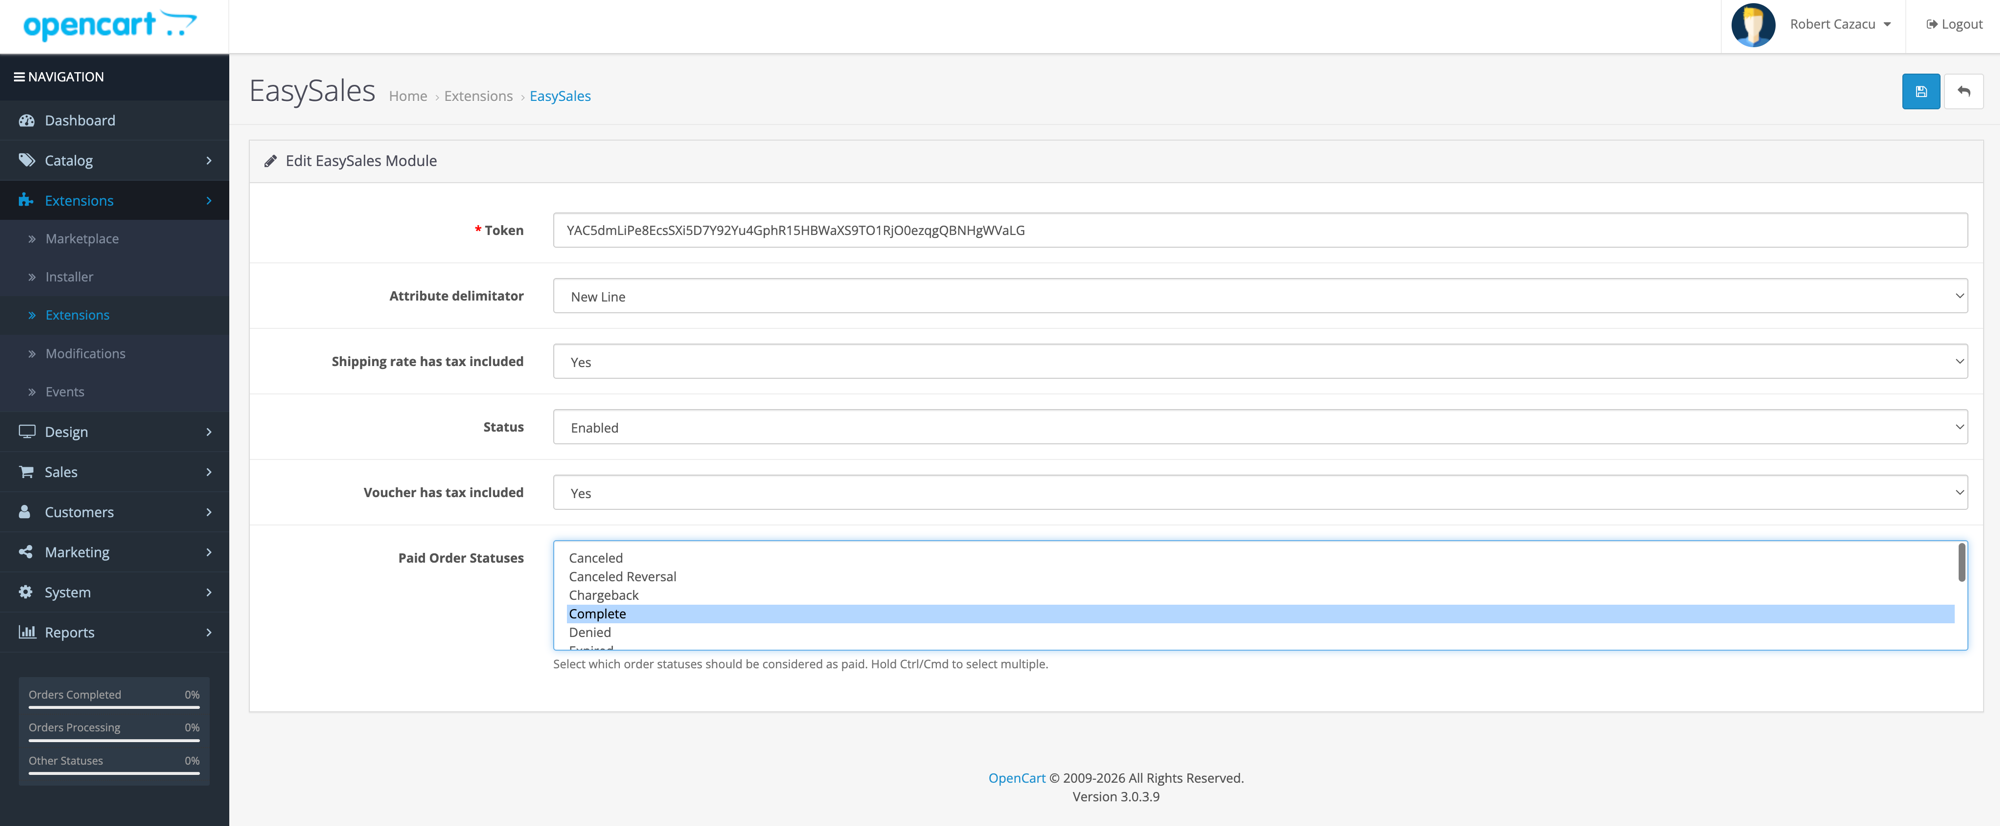Expand the Marketing menu chevron
This screenshot has height=826, width=2000.
click(x=209, y=551)
